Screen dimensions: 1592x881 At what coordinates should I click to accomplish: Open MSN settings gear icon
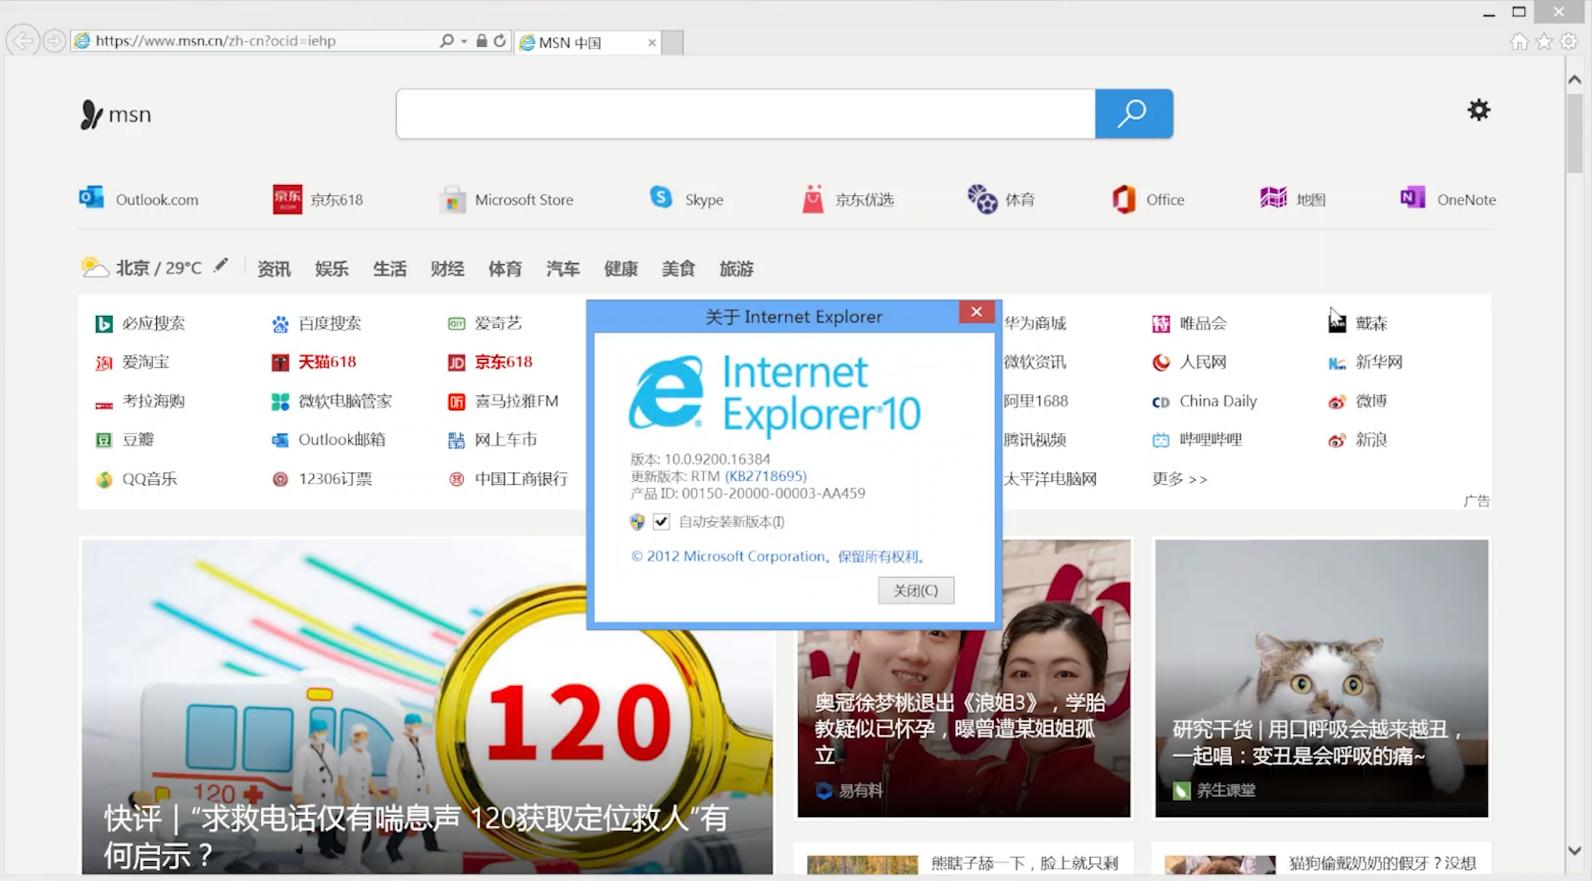1478,110
